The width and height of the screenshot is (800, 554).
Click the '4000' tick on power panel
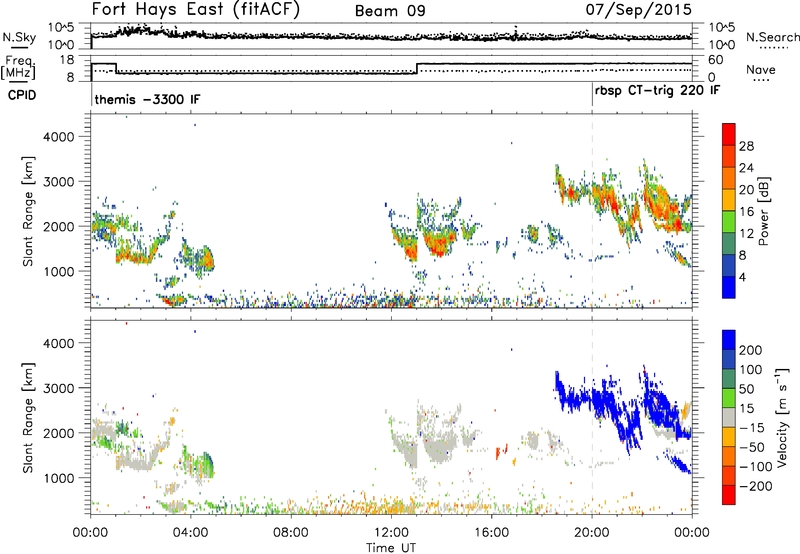[x=59, y=137]
